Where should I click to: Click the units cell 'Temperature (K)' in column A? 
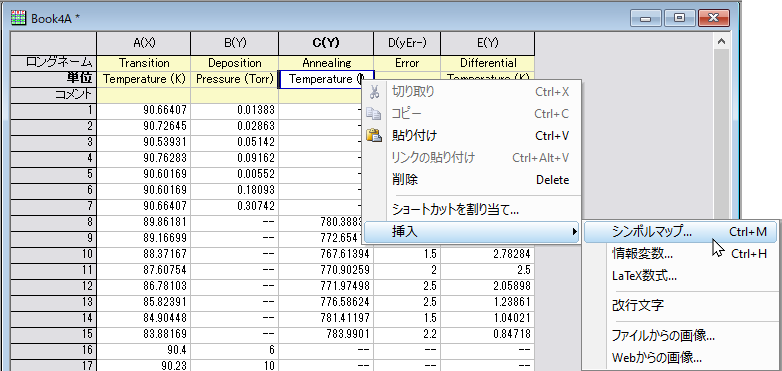[x=144, y=79]
